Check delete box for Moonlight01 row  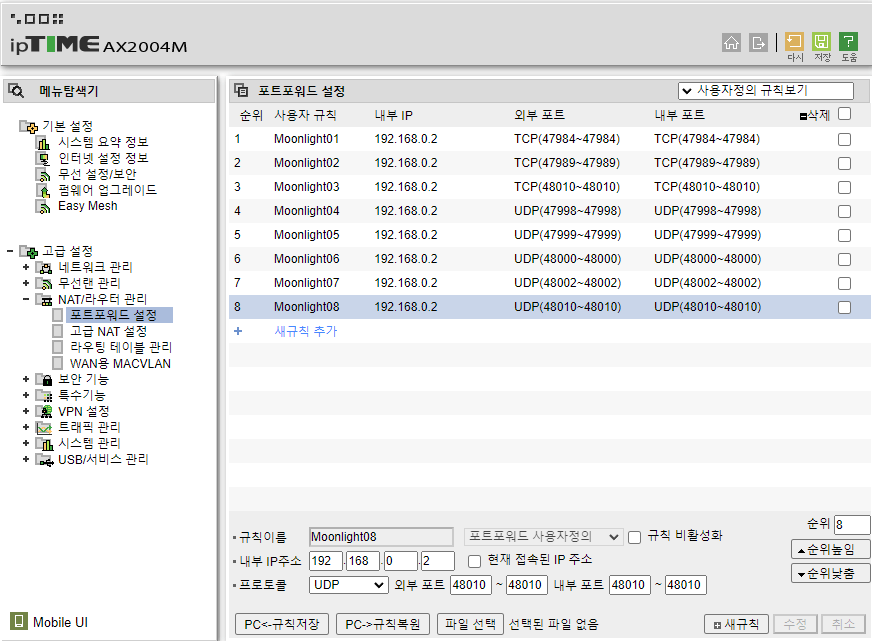[x=844, y=140]
